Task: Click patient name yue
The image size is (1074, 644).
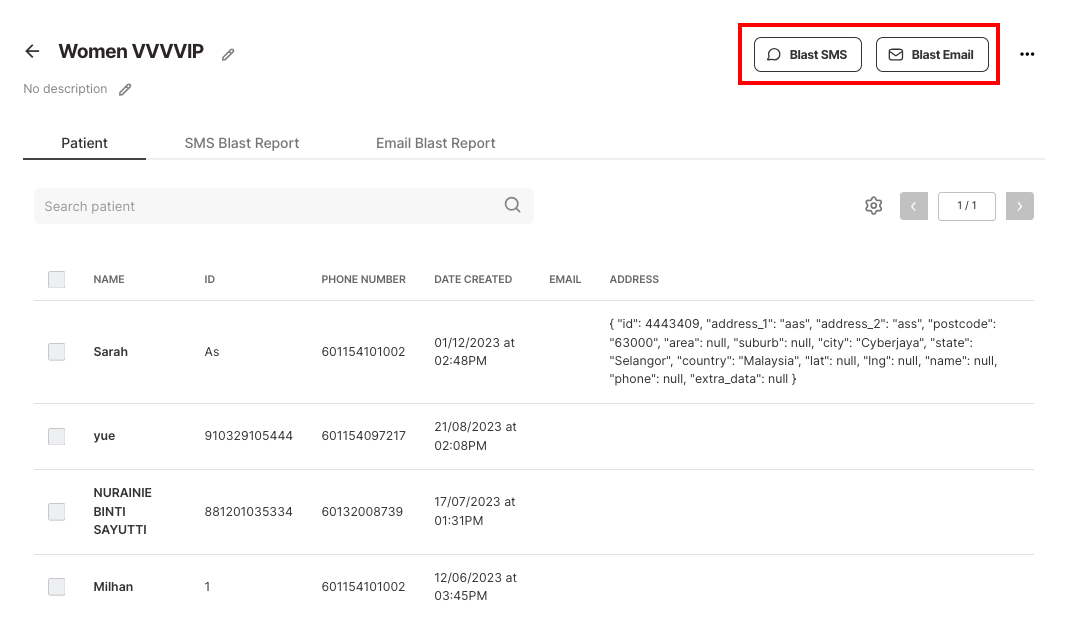Action: pyautogui.click(x=104, y=436)
